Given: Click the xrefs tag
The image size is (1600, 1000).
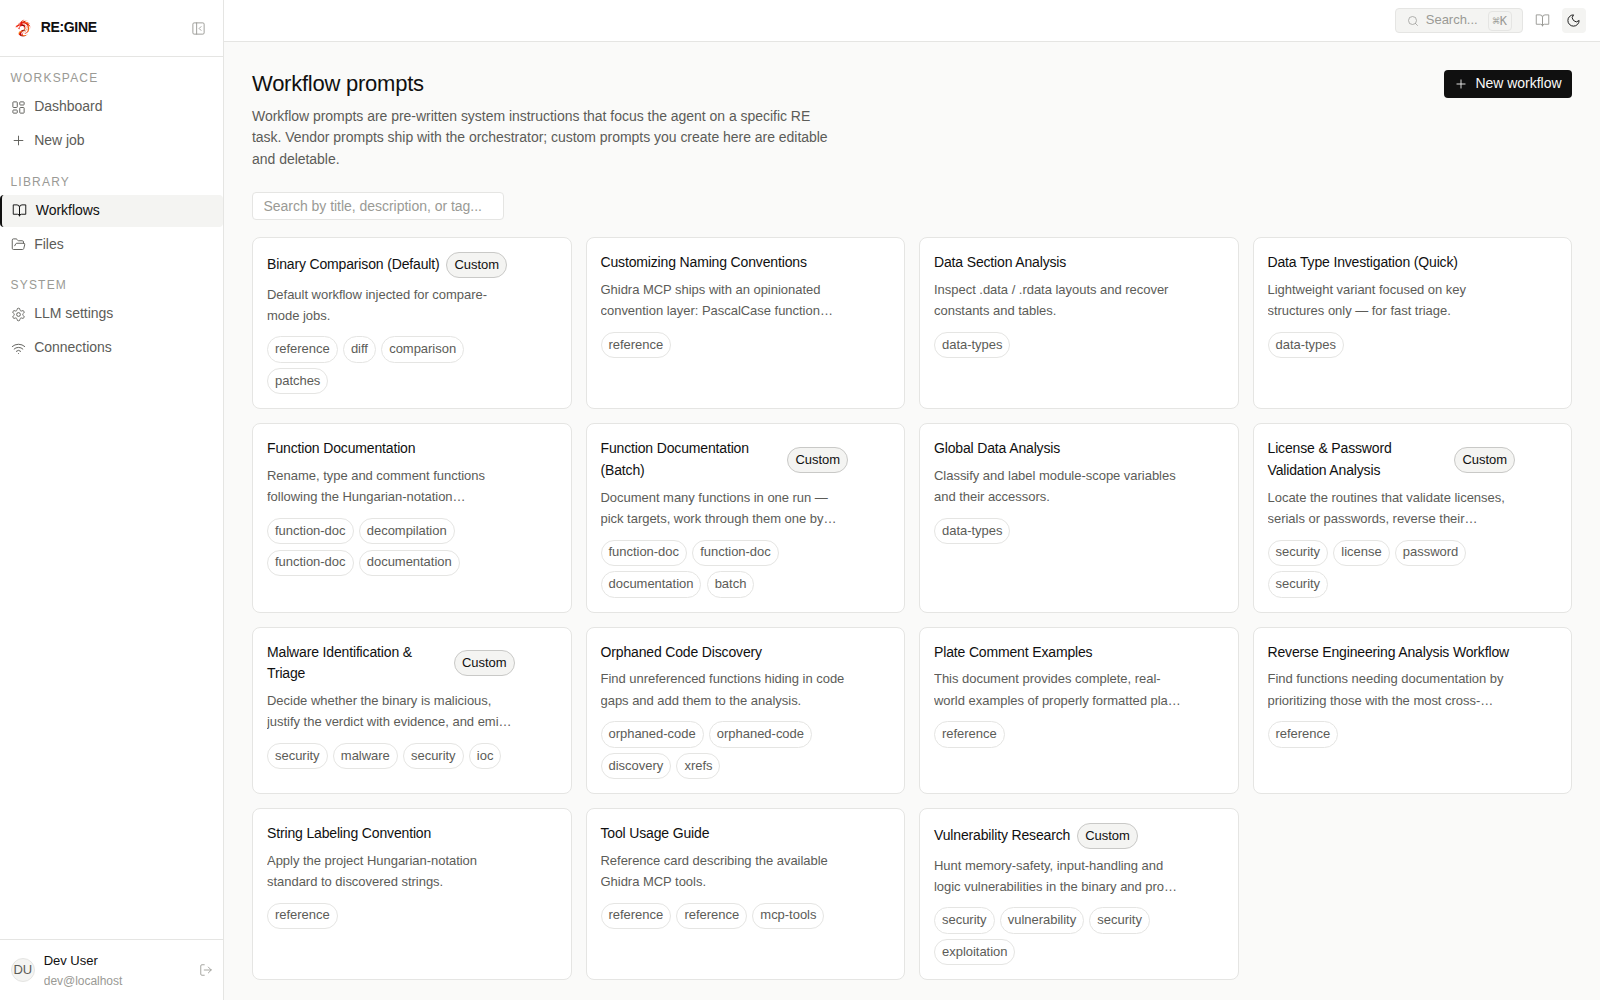Looking at the screenshot, I should coord(698,766).
